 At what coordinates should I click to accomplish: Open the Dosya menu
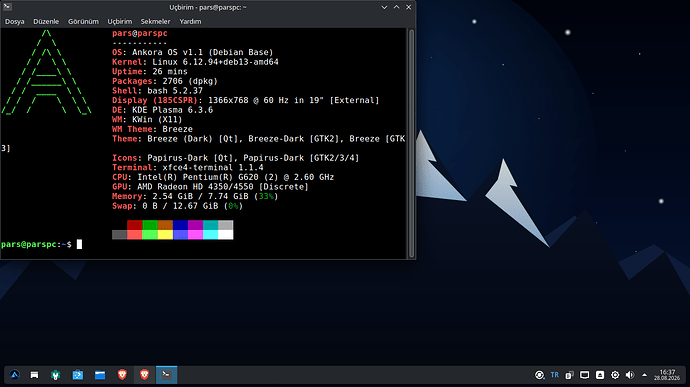tap(15, 21)
